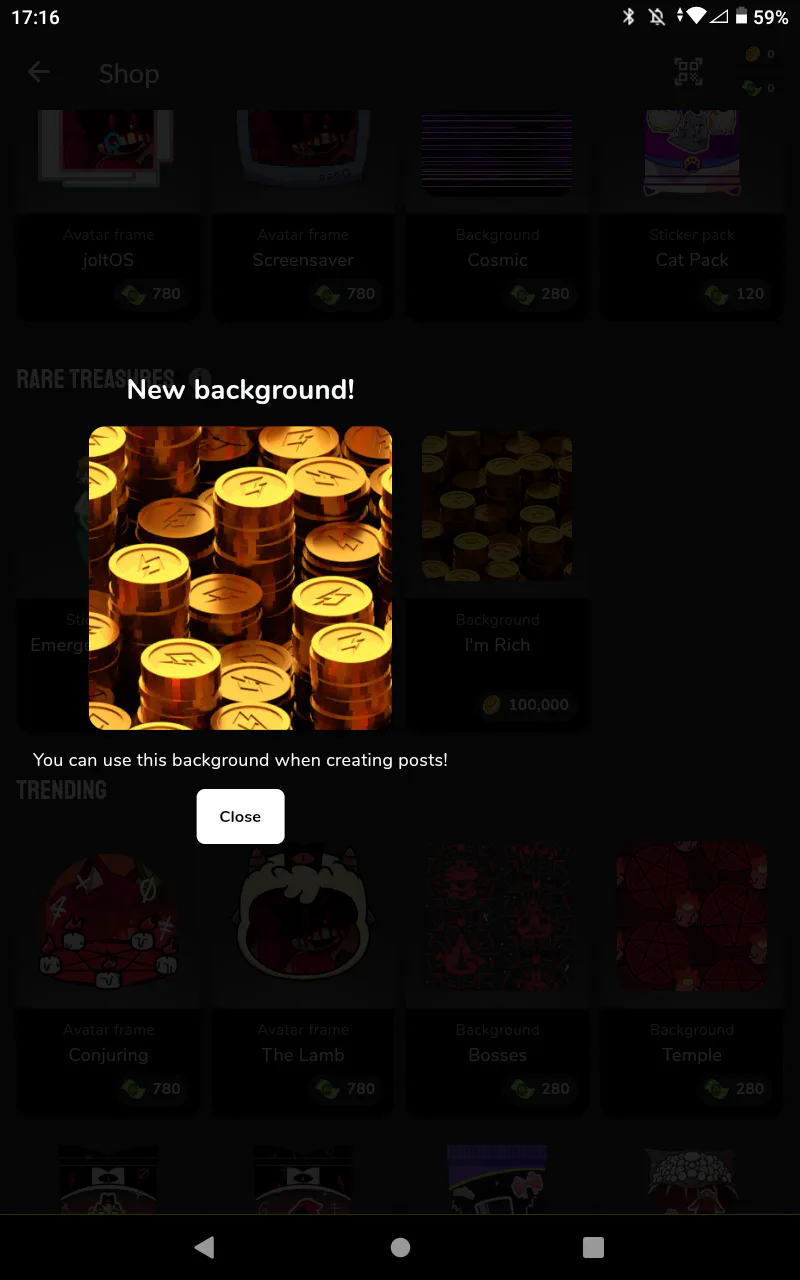Image resolution: width=800 pixels, height=1280 pixels.
Task: Select the Temple background item
Action: 692,970
